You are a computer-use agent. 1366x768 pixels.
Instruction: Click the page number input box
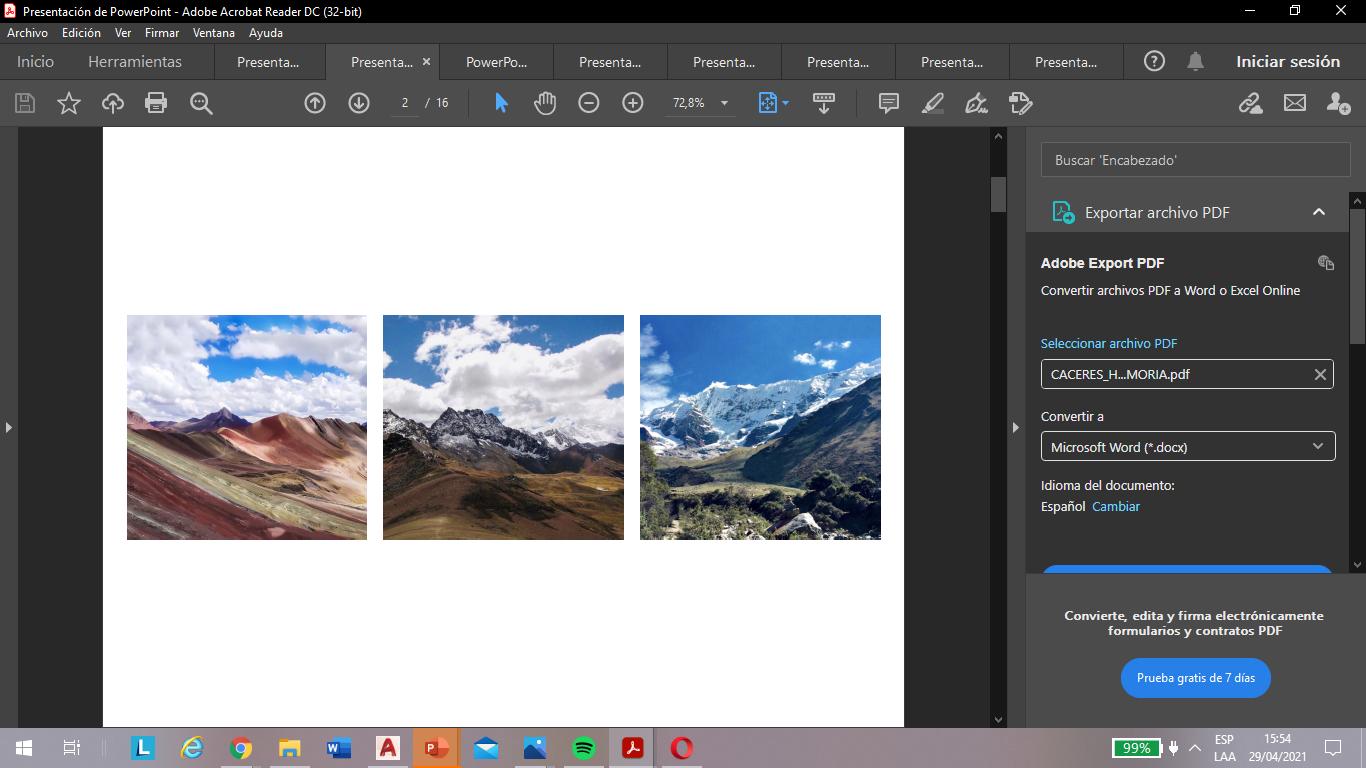point(405,103)
